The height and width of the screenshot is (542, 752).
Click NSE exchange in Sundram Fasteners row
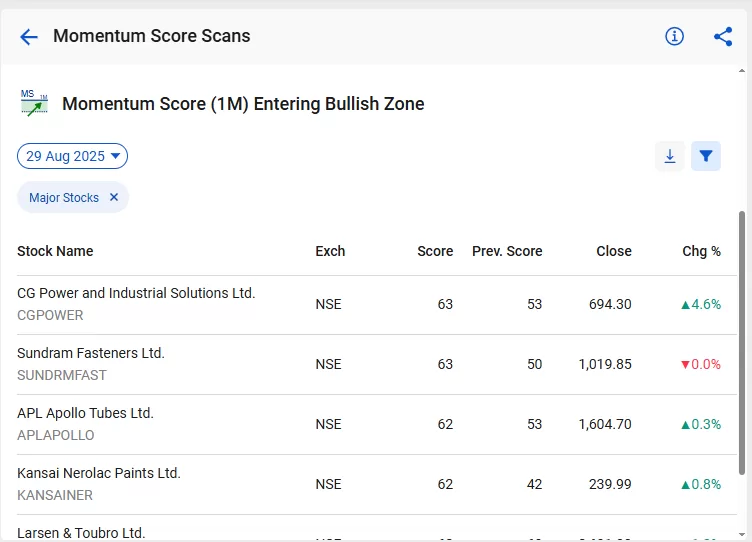tap(329, 364)
